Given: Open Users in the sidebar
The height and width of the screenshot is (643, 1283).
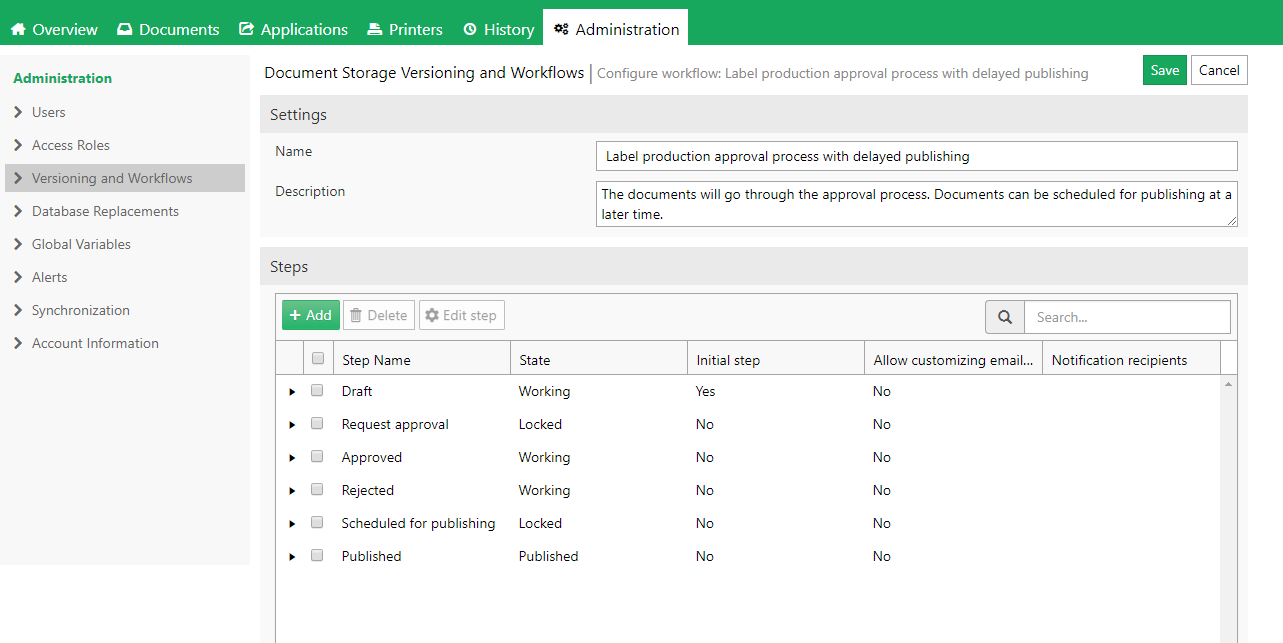Looking at the screenshot, I should click(x=125, y=112).
